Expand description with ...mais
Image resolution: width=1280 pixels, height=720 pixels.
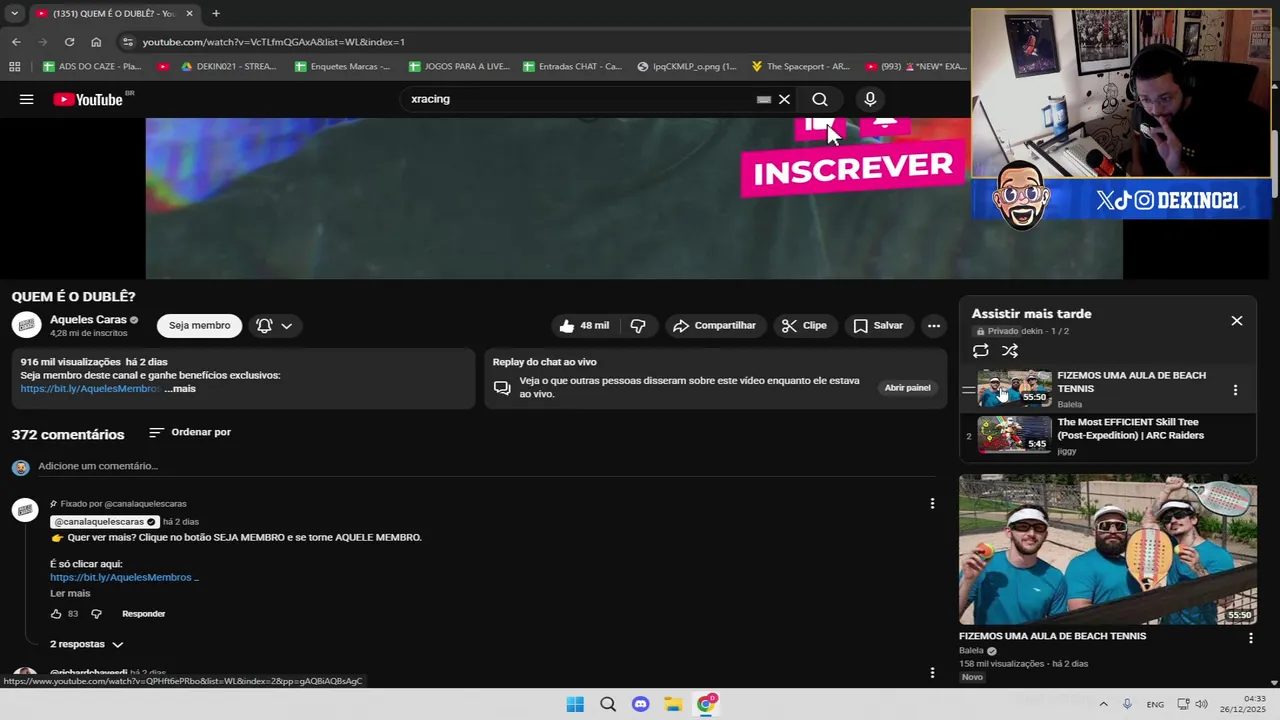tap(180, 388)
